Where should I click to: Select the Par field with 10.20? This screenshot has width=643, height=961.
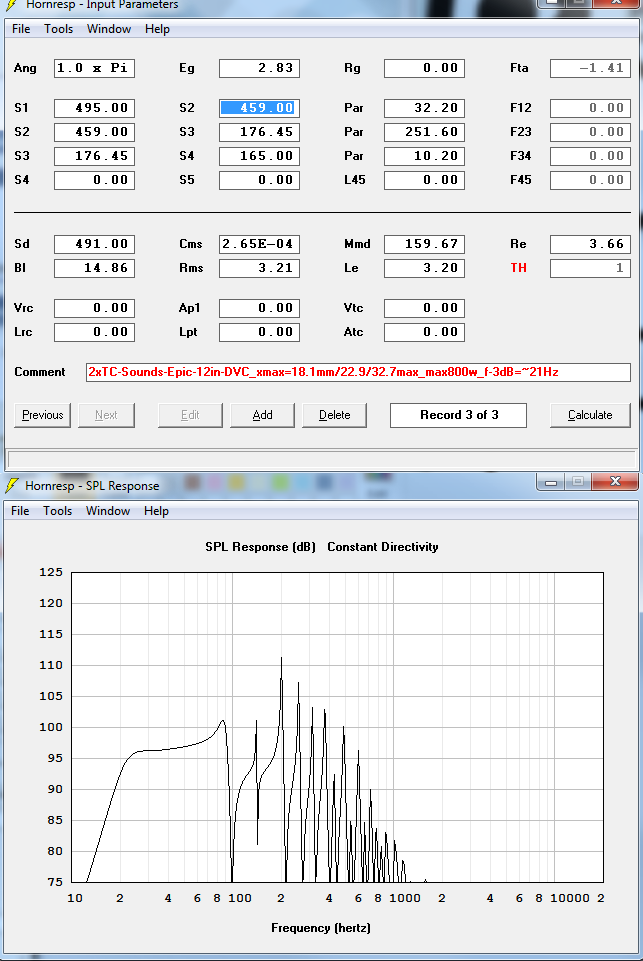(x=424, y=156)
